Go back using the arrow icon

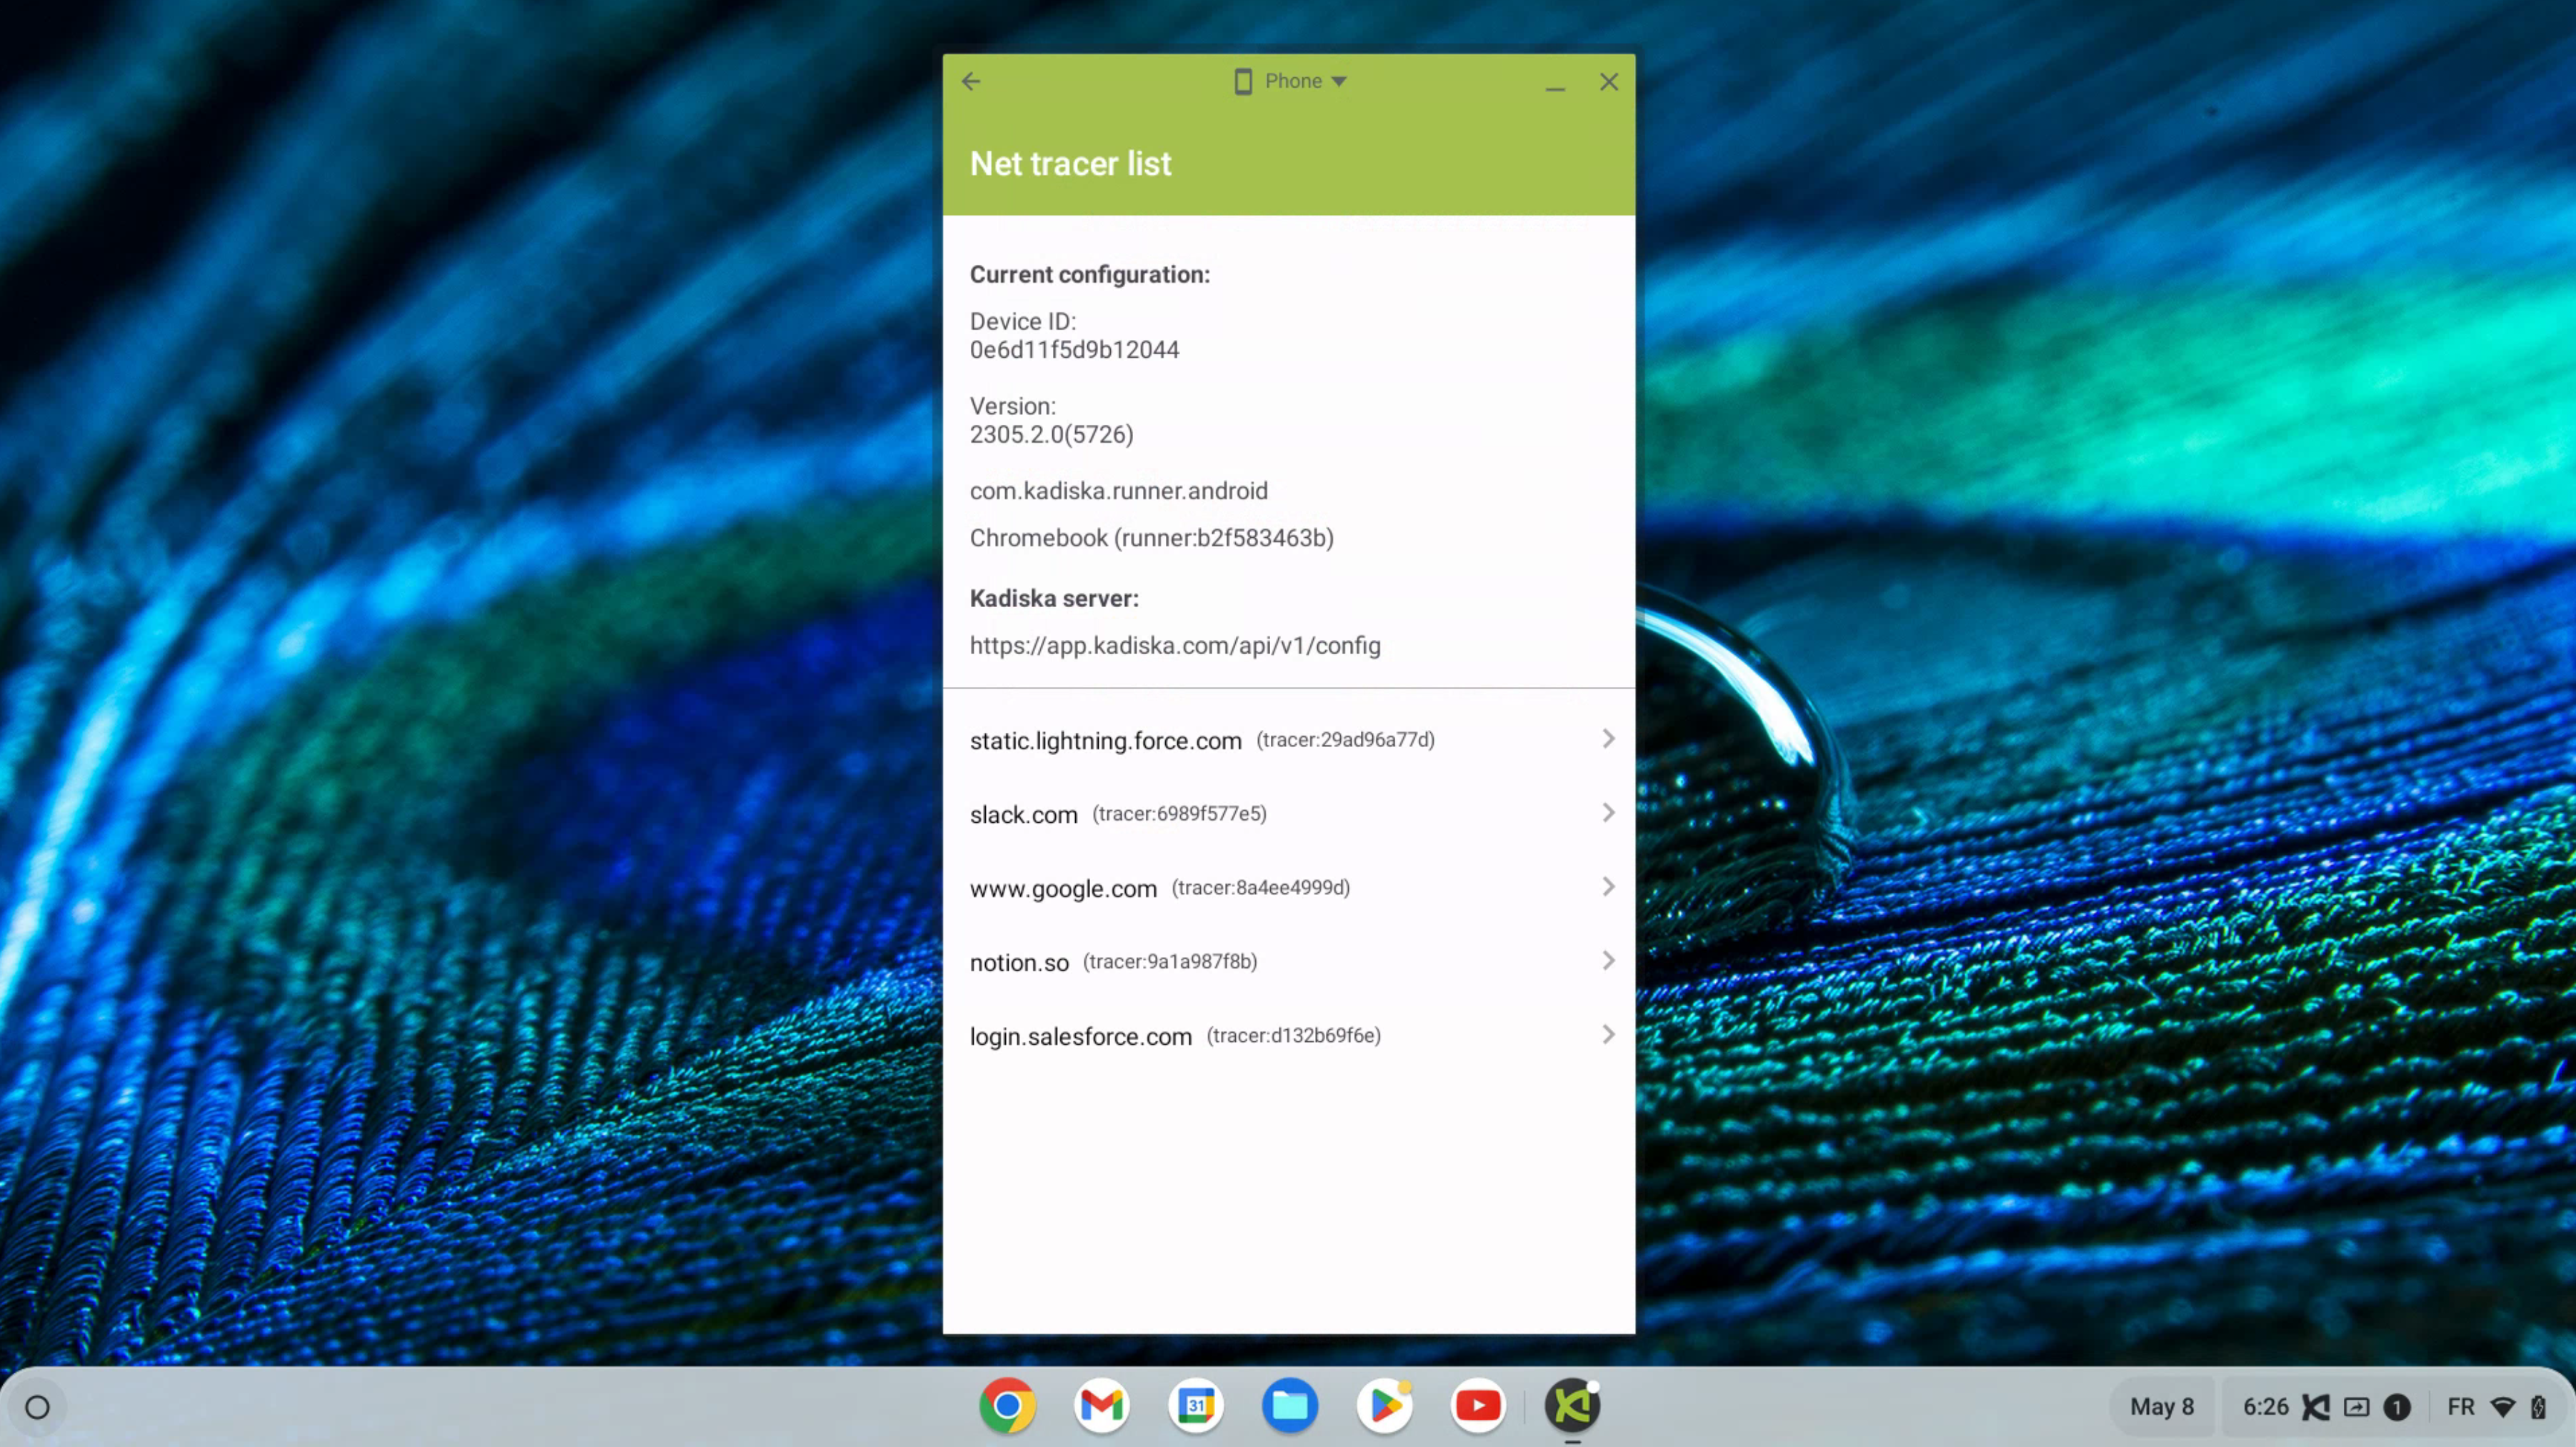971,82
